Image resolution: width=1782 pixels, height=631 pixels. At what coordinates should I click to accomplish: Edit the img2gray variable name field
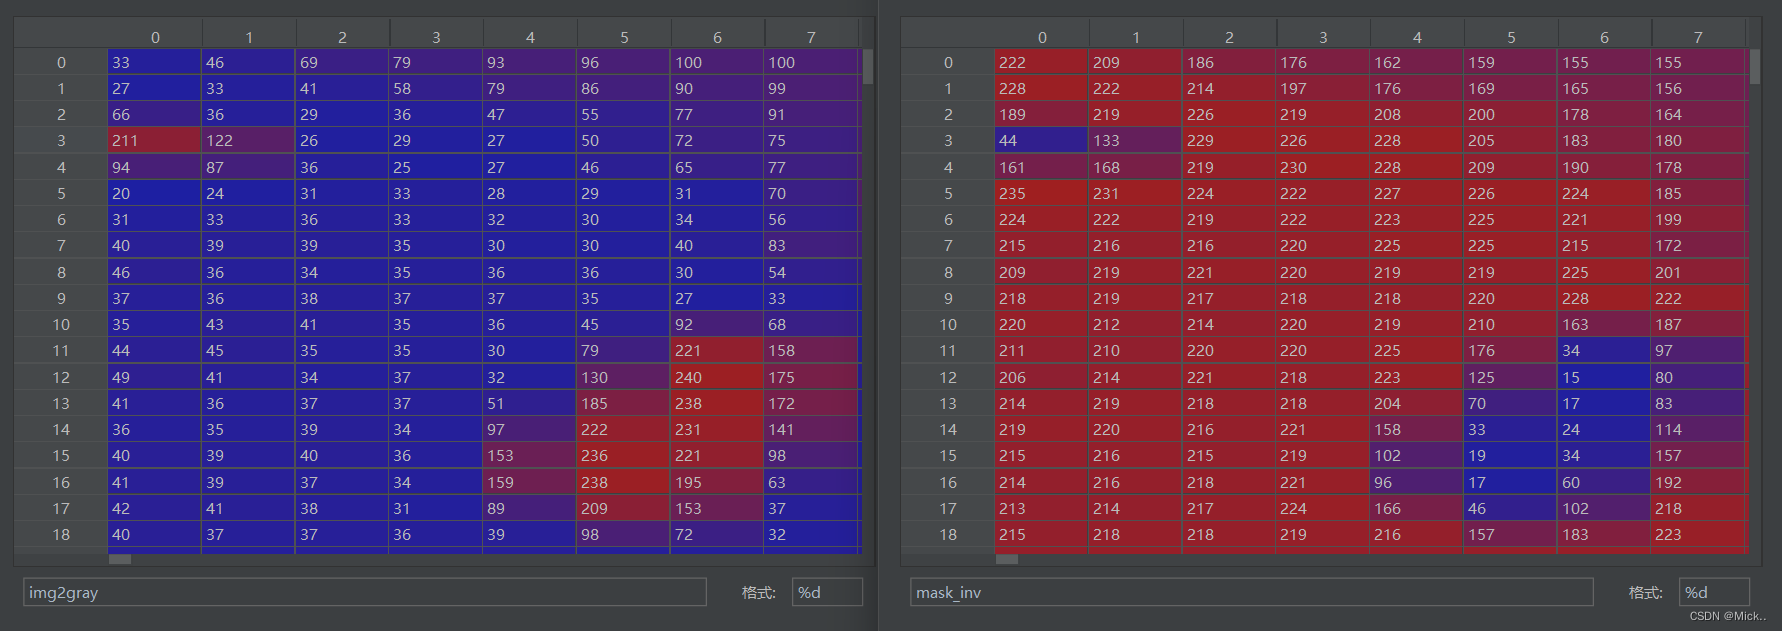(365, 592)
